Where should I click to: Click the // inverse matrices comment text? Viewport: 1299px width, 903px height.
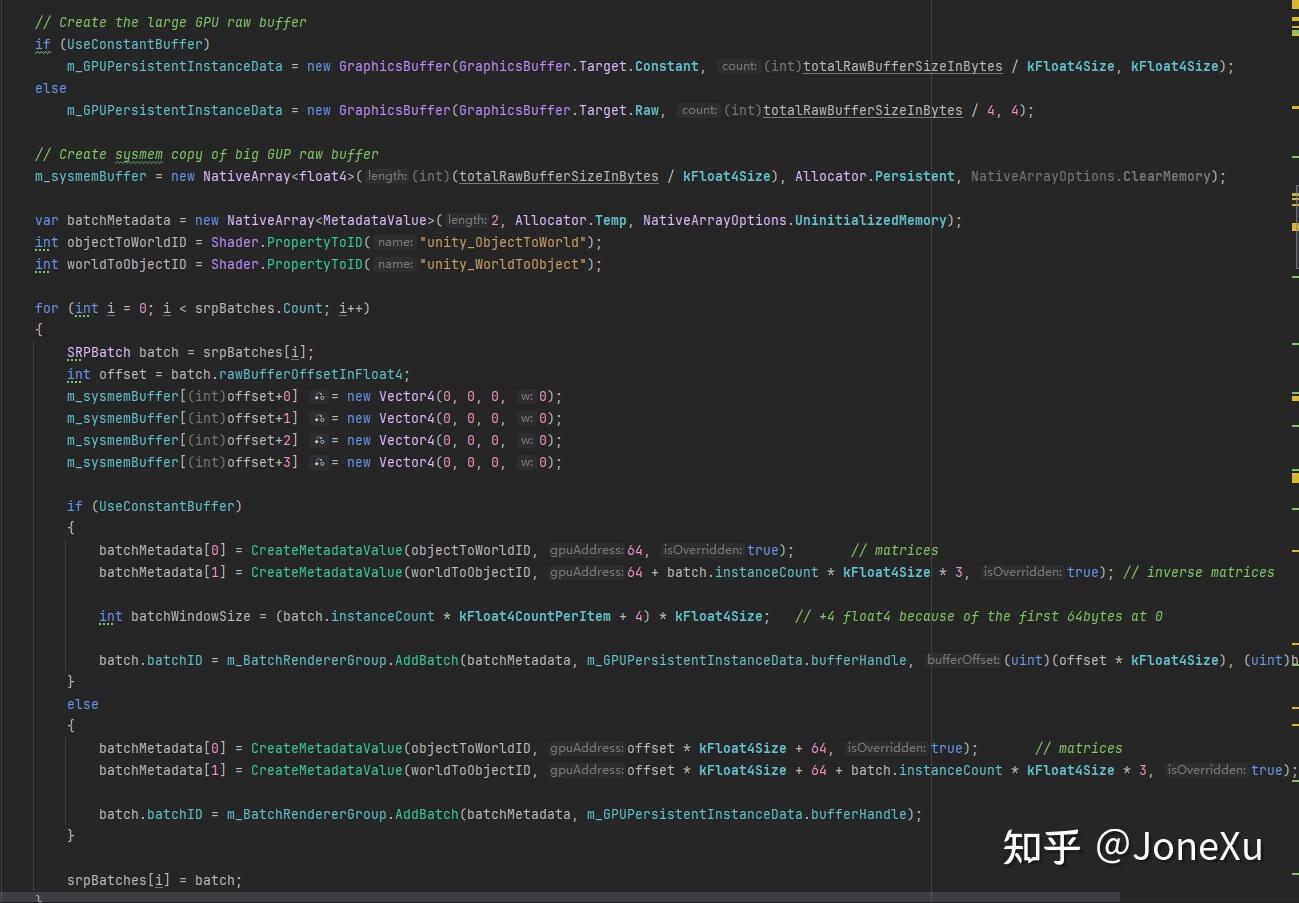tap(1198, 572)
